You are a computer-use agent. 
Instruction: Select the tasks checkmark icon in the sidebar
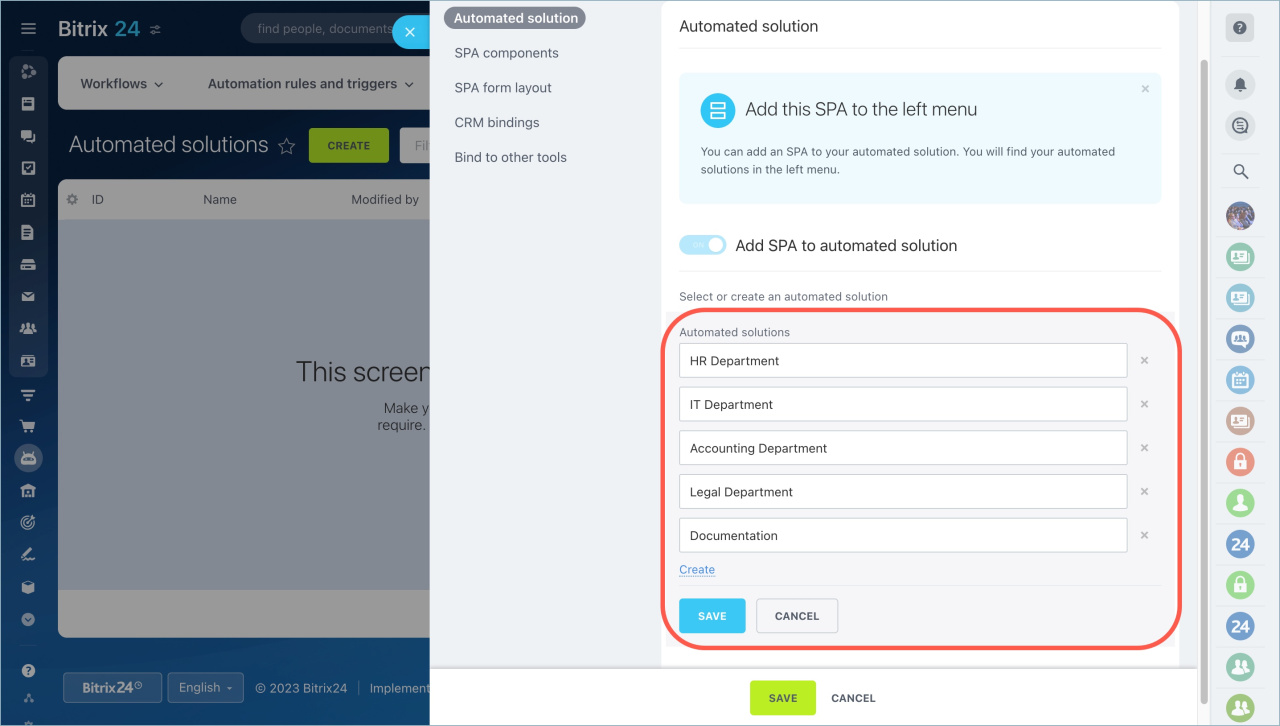(28, 167)
